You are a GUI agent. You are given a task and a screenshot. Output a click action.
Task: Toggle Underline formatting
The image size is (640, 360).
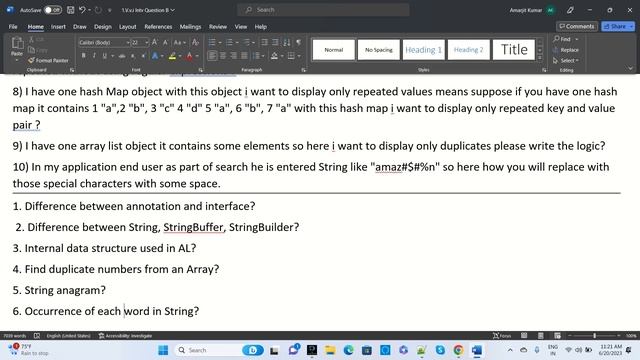tap(104, 56)
